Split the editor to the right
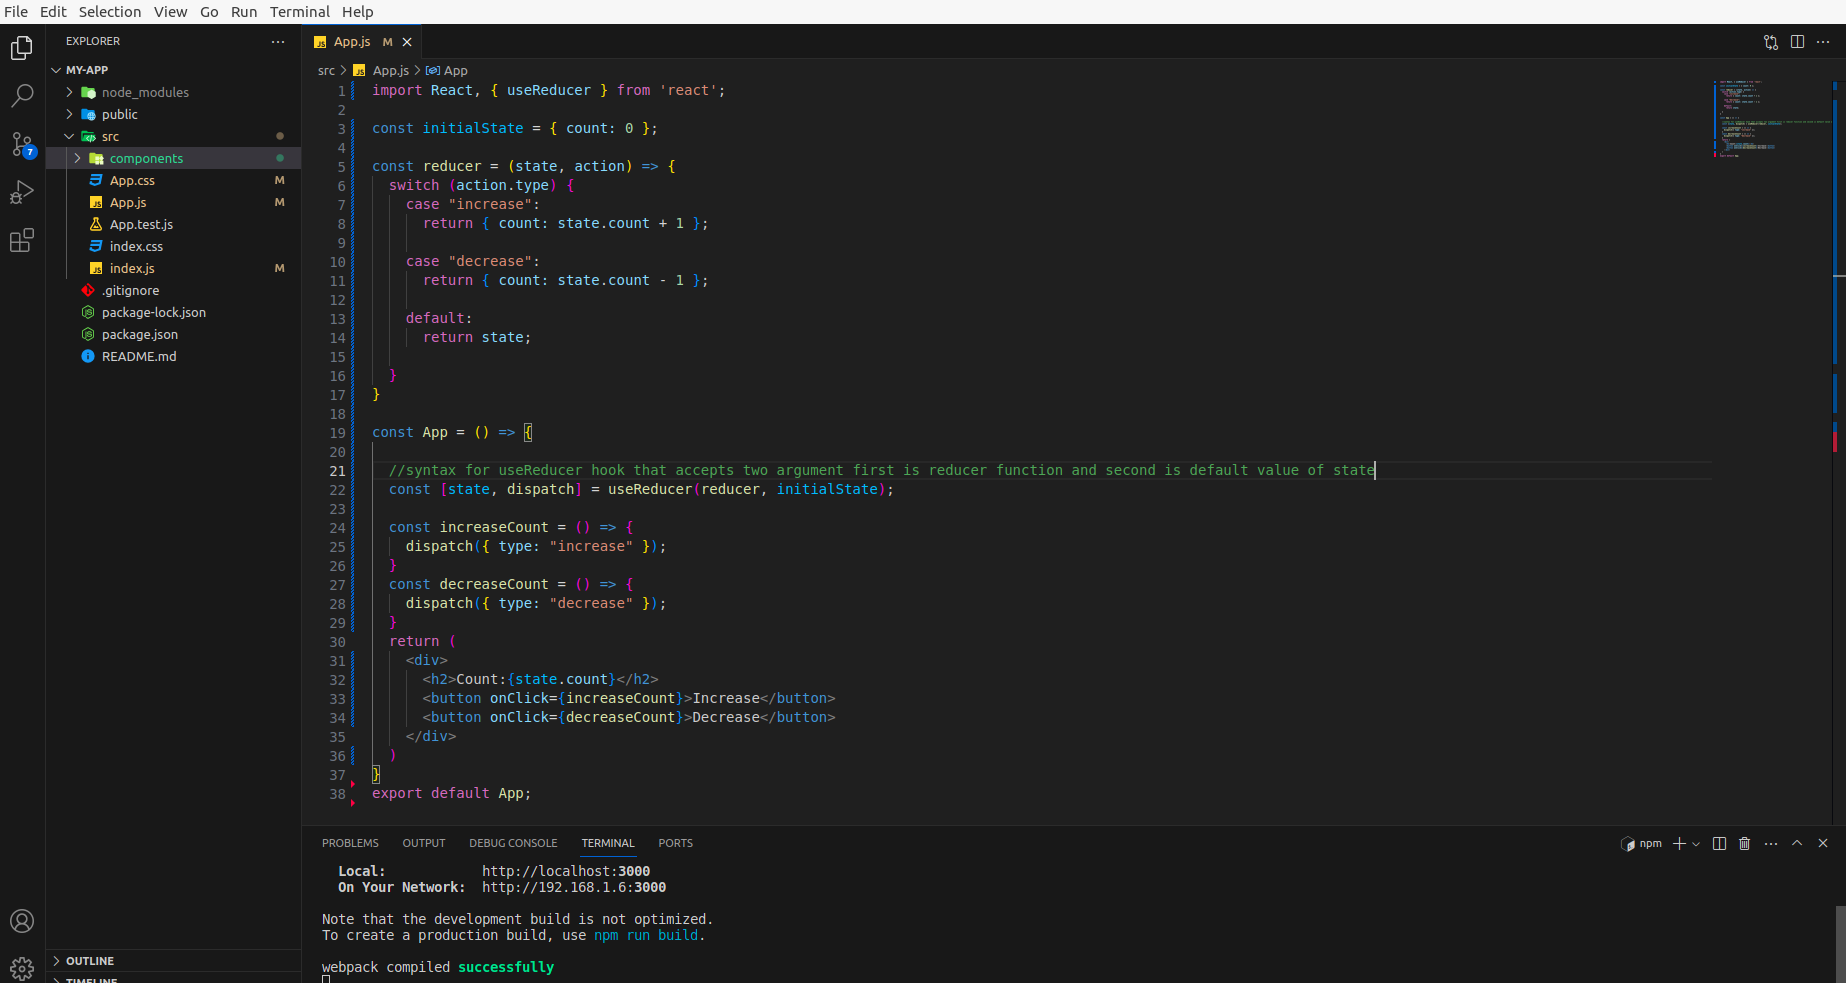 pos(1797,42)
